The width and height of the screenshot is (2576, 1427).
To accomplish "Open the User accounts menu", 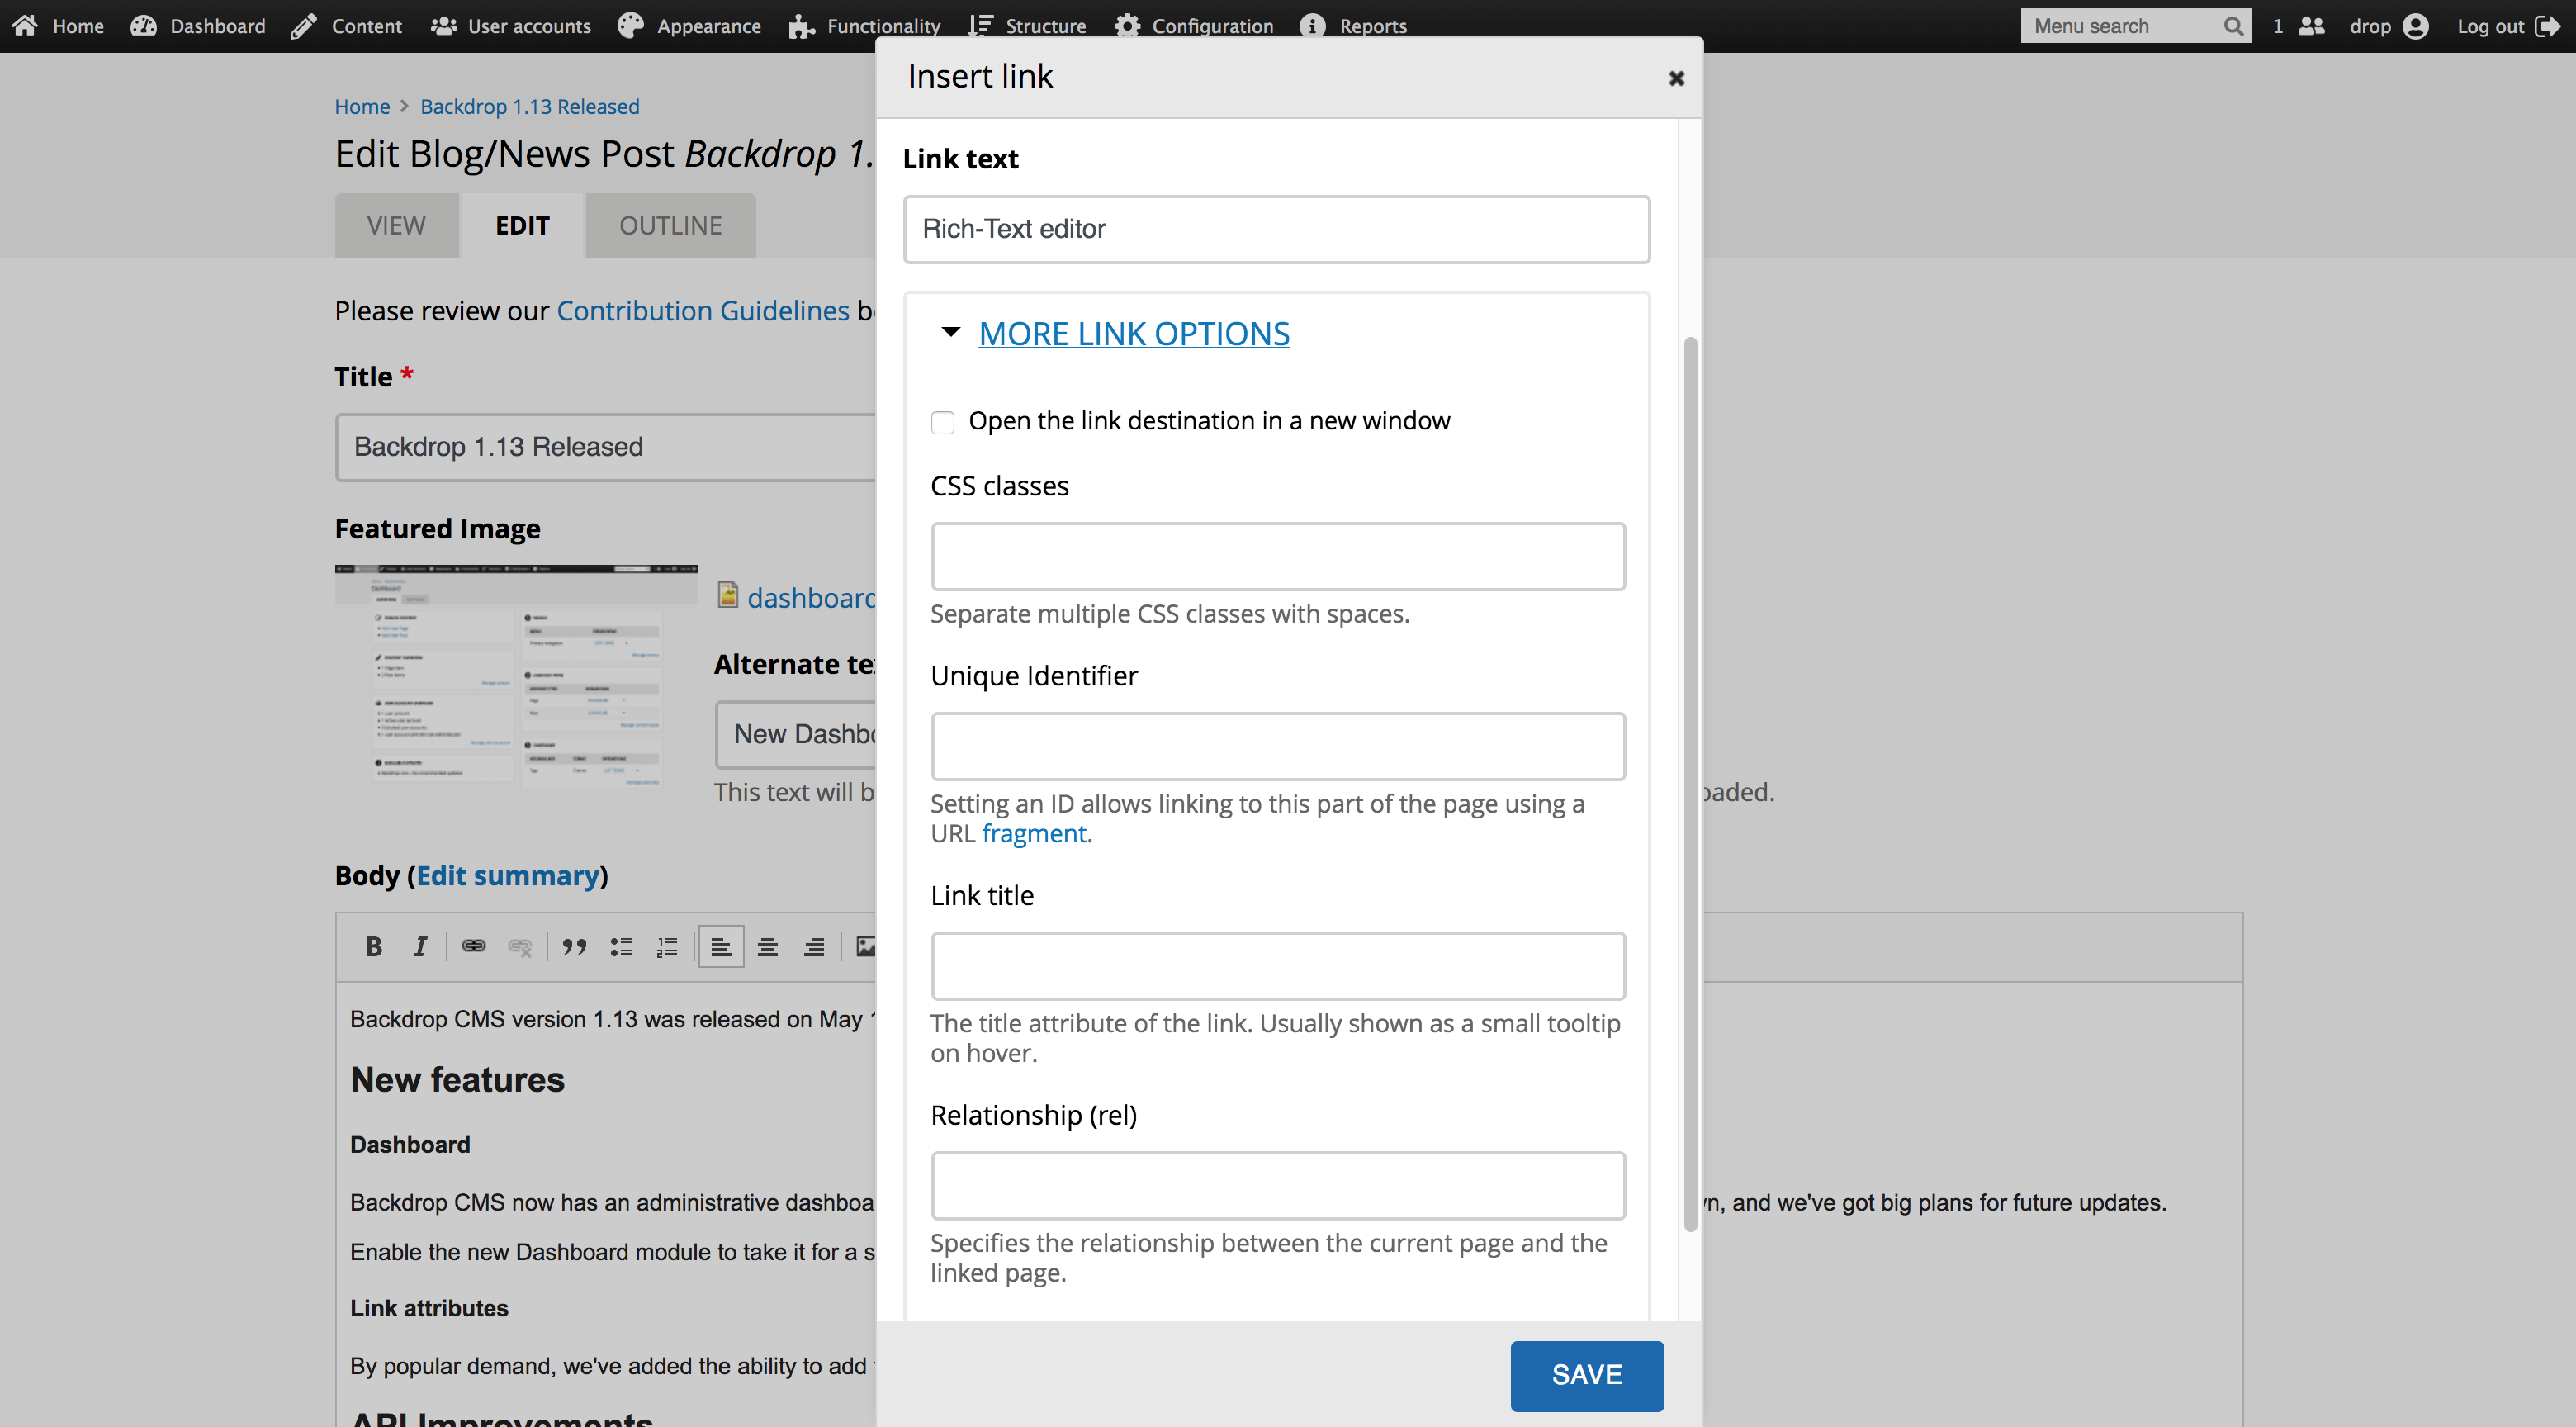I will tap(510, 26).
